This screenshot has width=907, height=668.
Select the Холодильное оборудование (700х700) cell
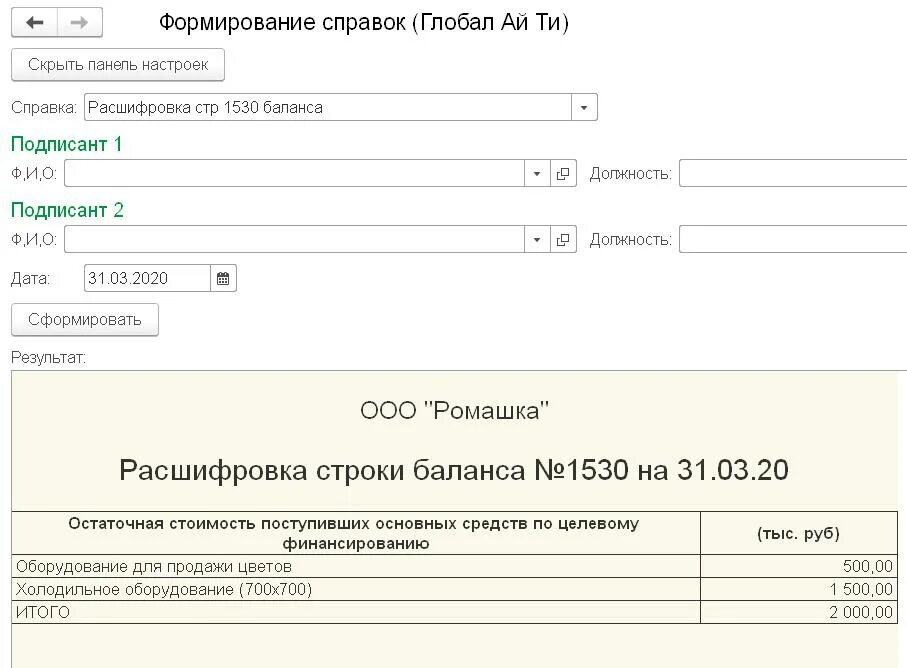(356, 589)
